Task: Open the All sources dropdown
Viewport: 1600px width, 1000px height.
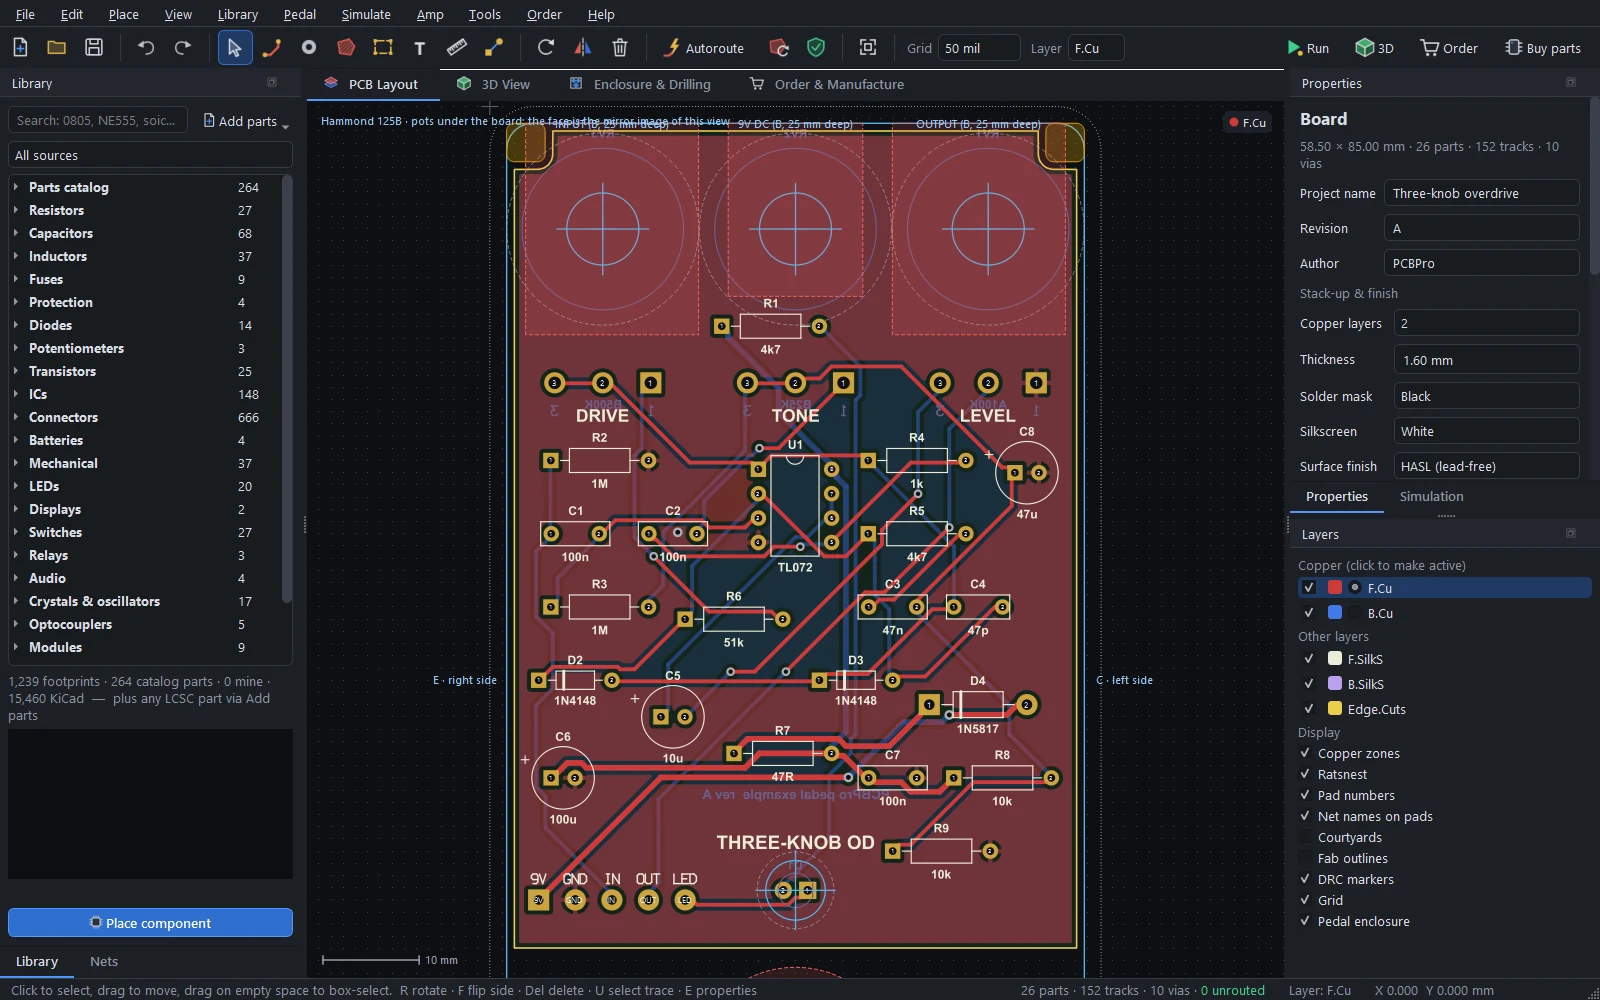Action: click(150, 155)
